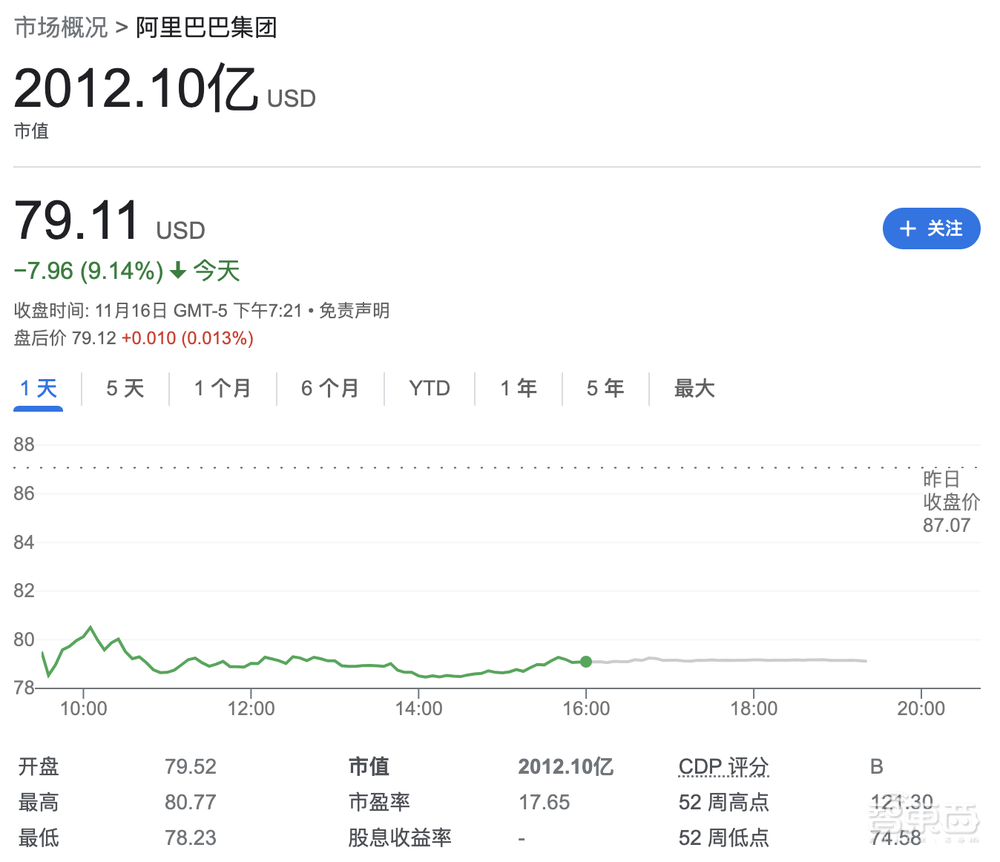This screenshot has width=1000, height=862.
Task: Select the YTD range tab
Action: (430, 388)
